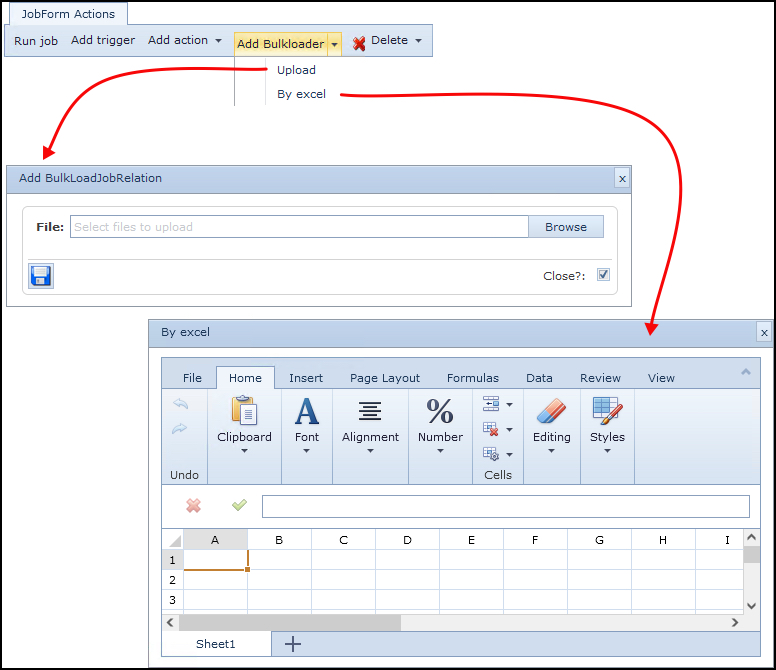
Task: Click the Redo arrow icon in ribbon
Action: coord(180,428)
